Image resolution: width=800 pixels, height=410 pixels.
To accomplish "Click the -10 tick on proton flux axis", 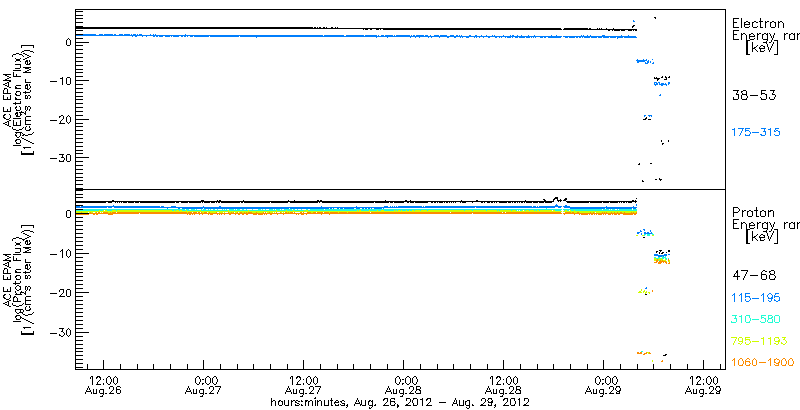I will (x=60, y=253).
